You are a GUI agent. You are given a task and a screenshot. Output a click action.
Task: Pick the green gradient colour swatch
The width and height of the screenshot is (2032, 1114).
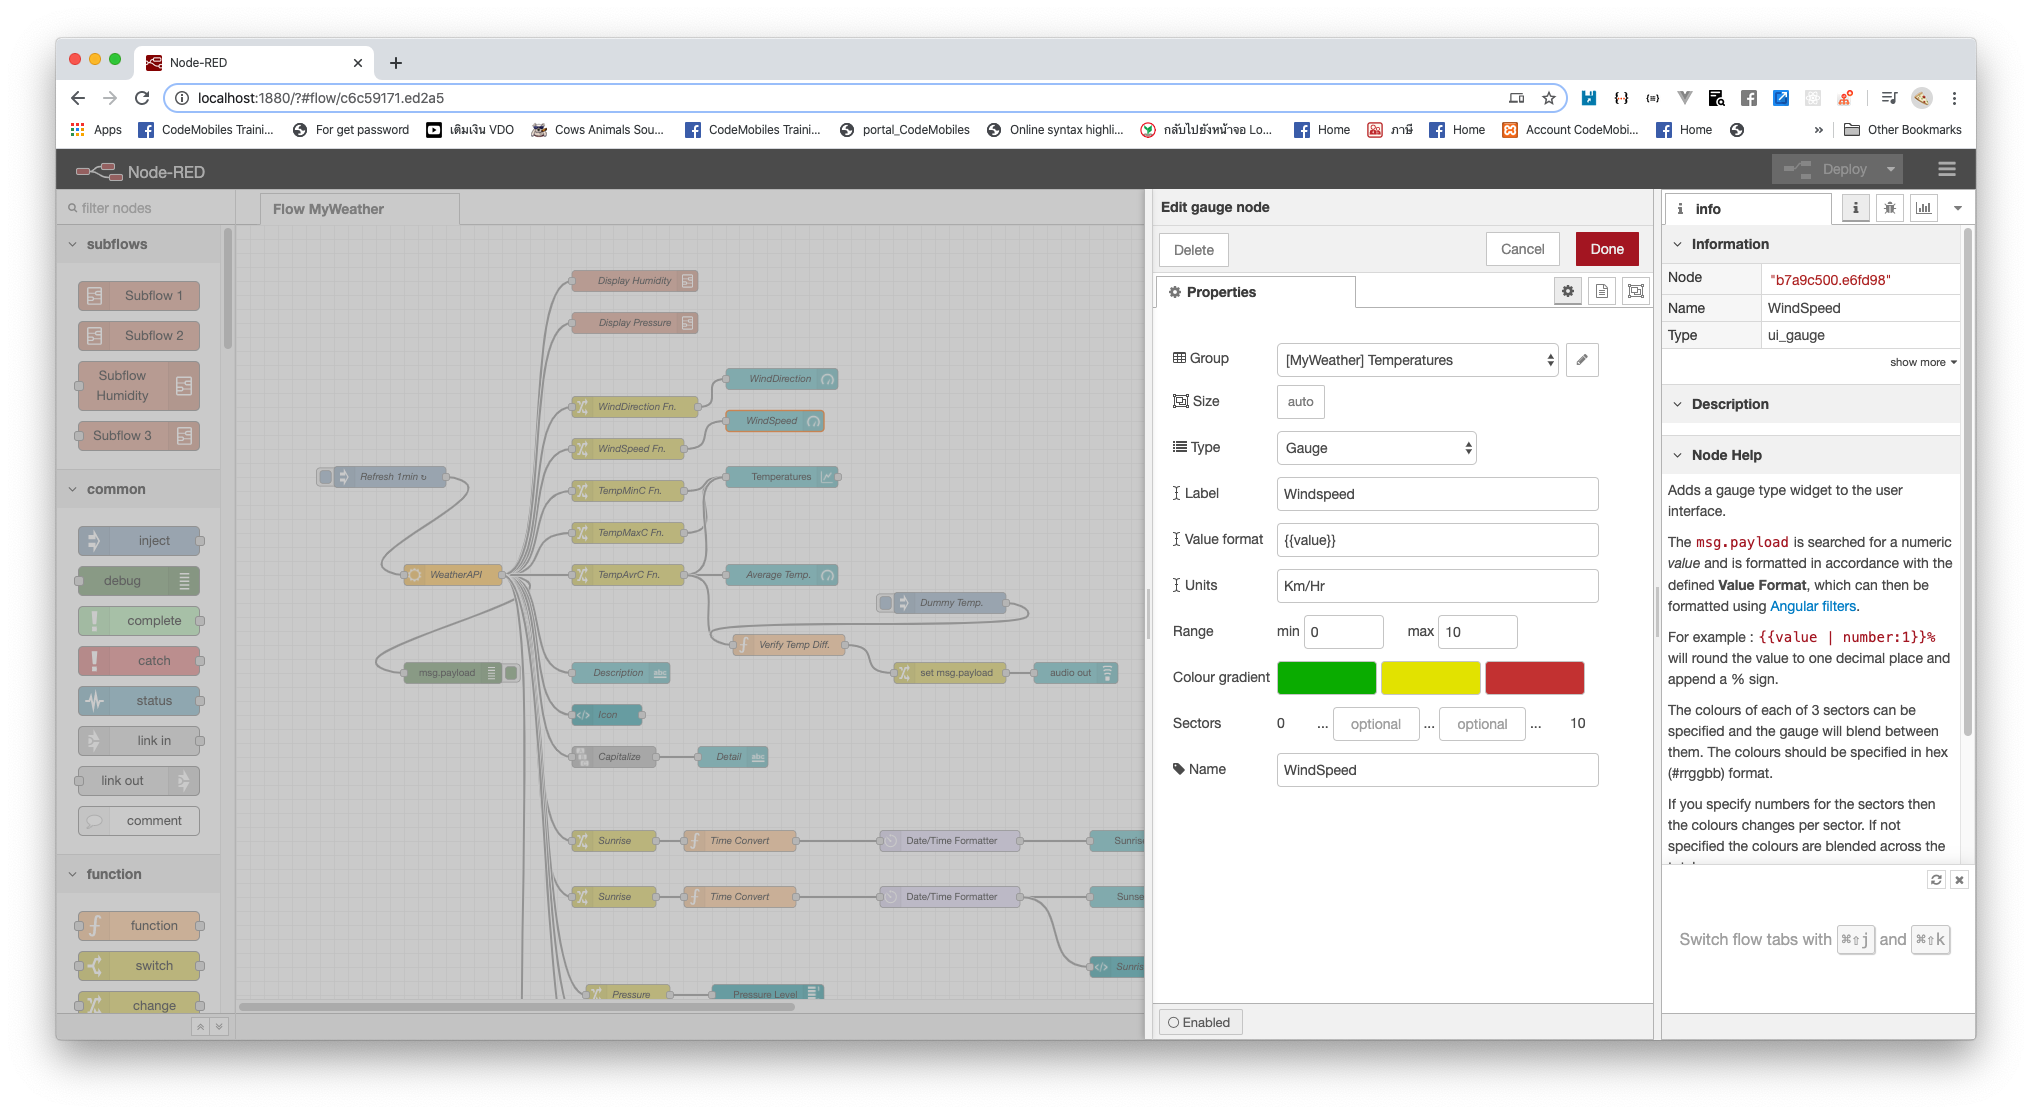(1326, 677)
